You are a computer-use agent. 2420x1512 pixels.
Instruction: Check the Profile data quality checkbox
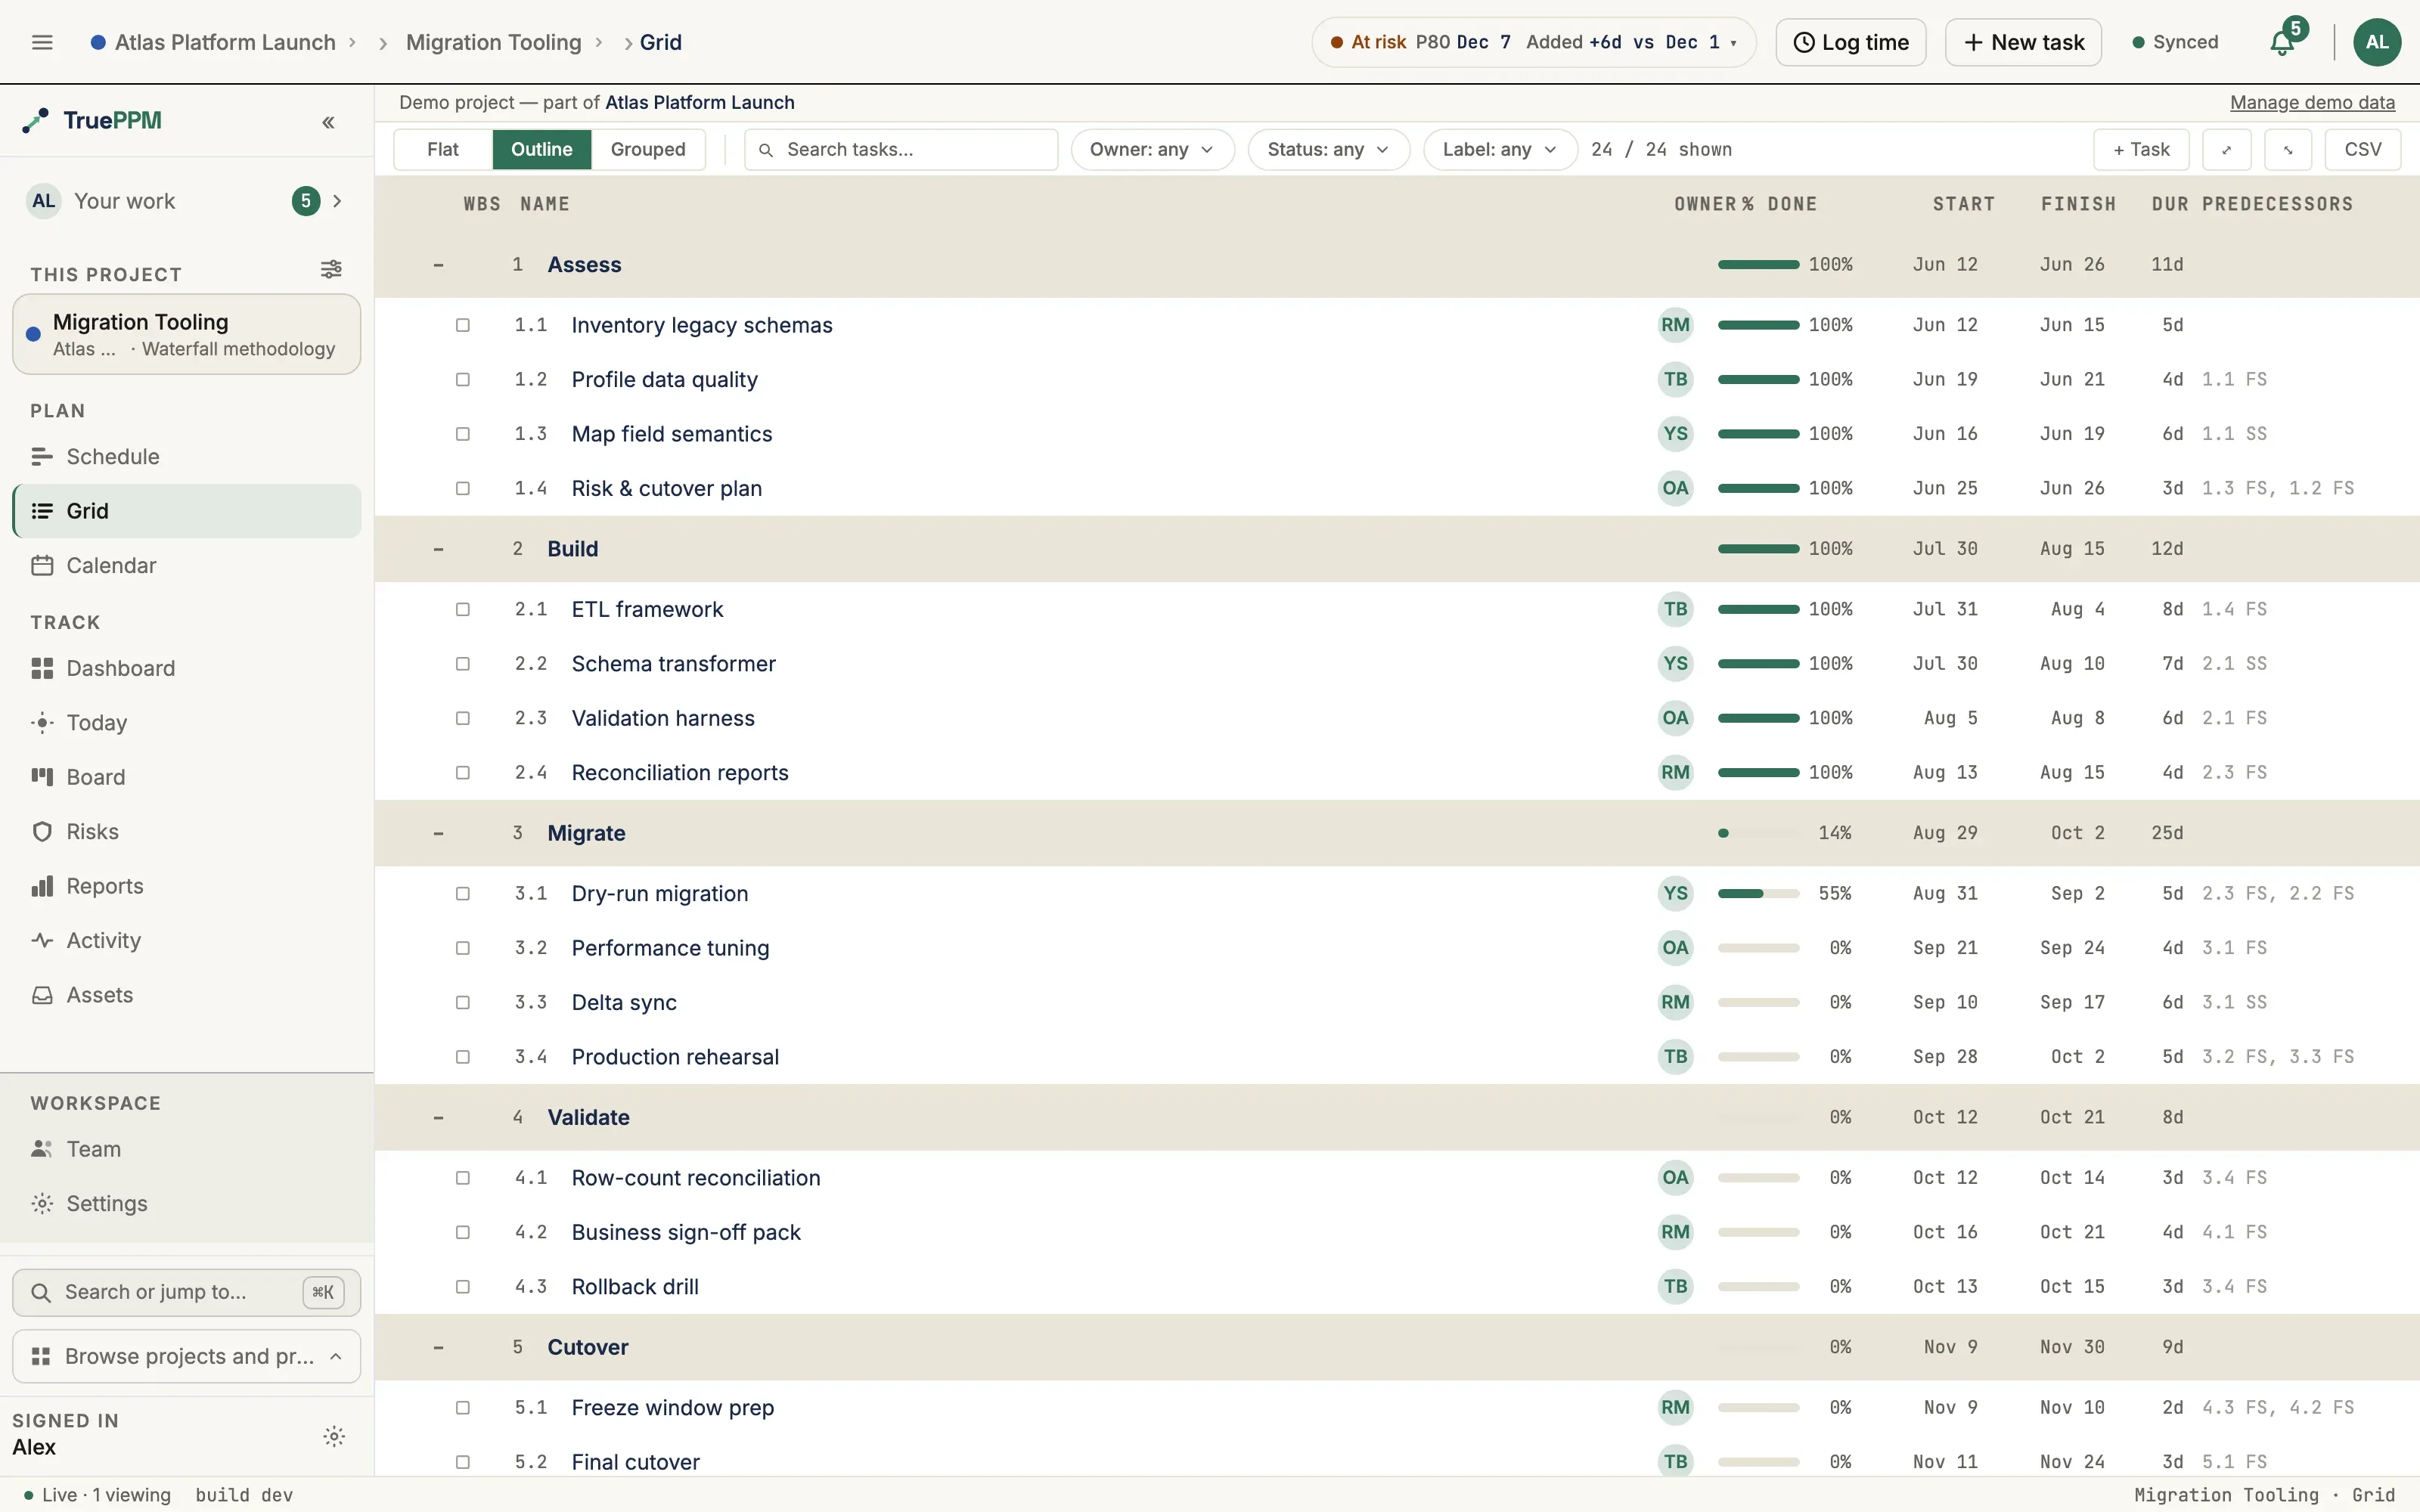click(x=463, y=379)
